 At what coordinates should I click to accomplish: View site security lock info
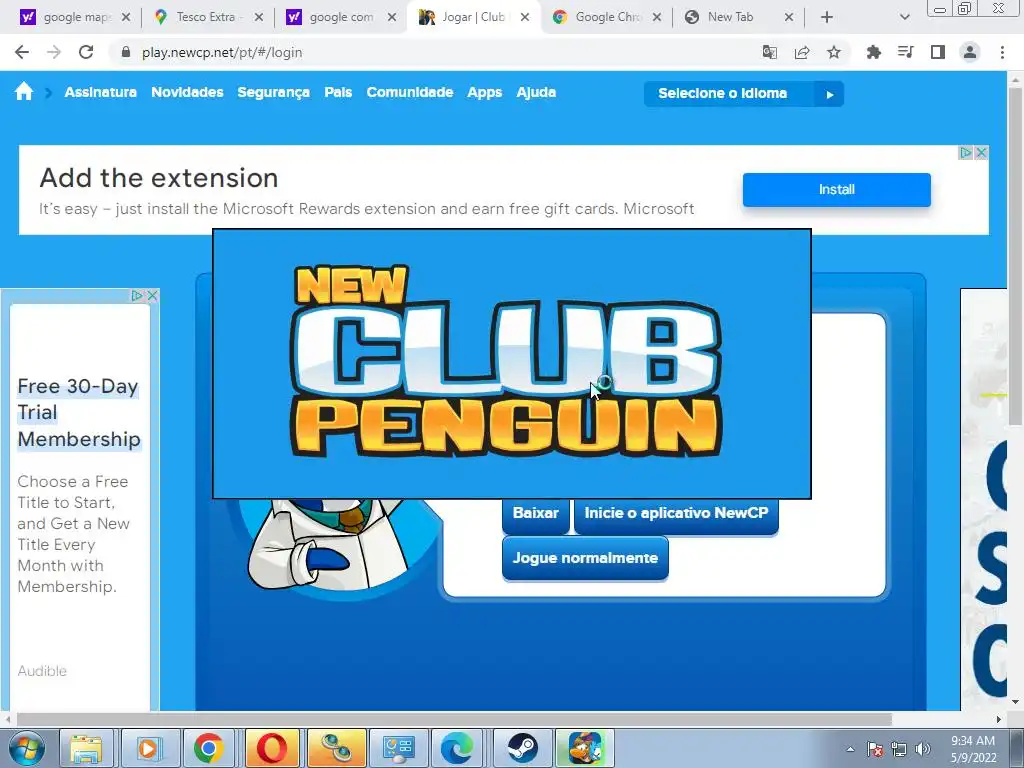point(126,52)
